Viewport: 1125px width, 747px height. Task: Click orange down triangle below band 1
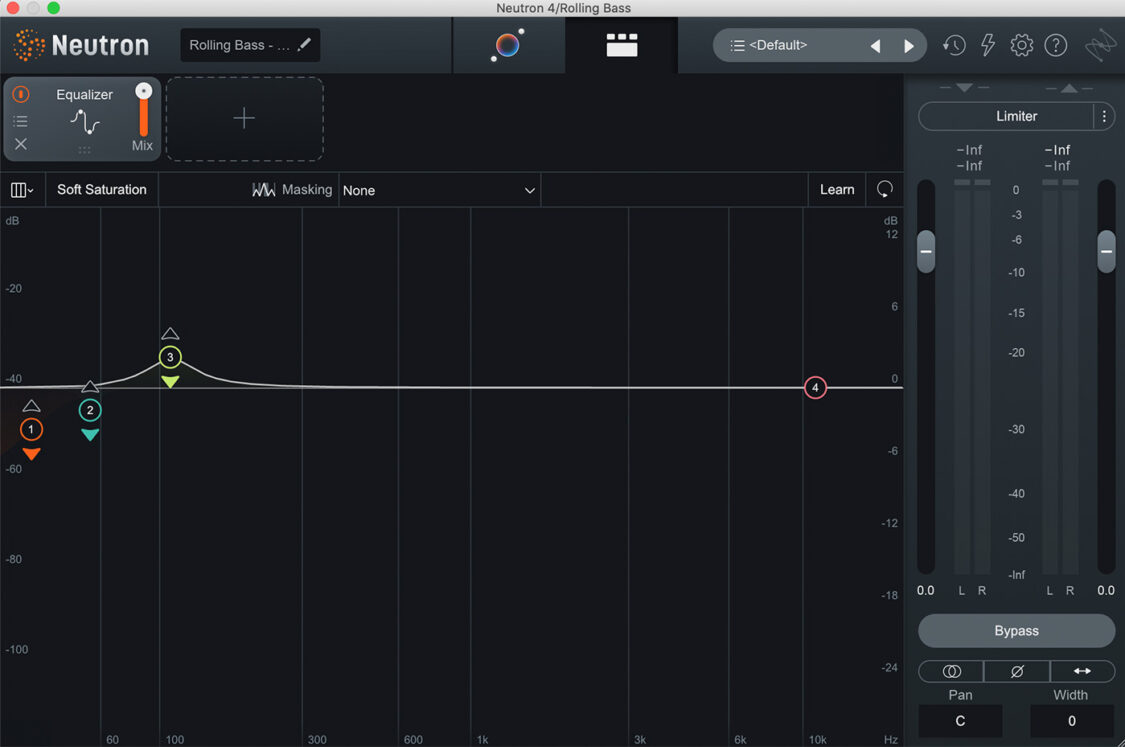(x=31, y=454)
